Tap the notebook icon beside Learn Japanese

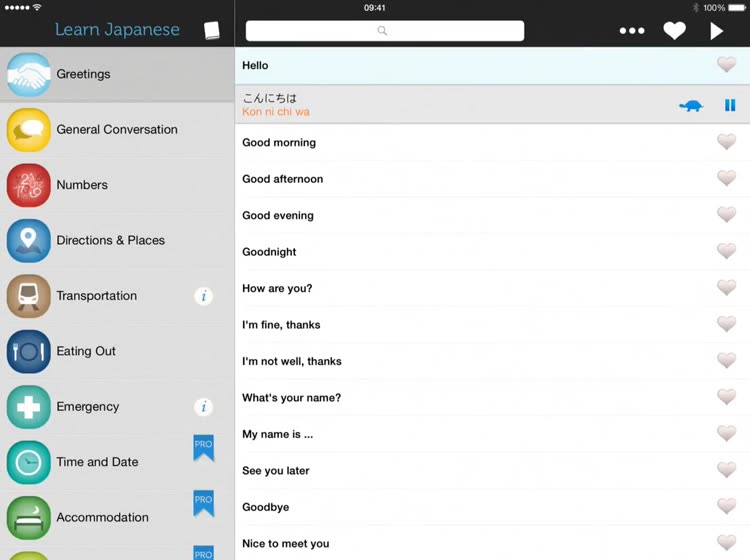pos(211,30)
